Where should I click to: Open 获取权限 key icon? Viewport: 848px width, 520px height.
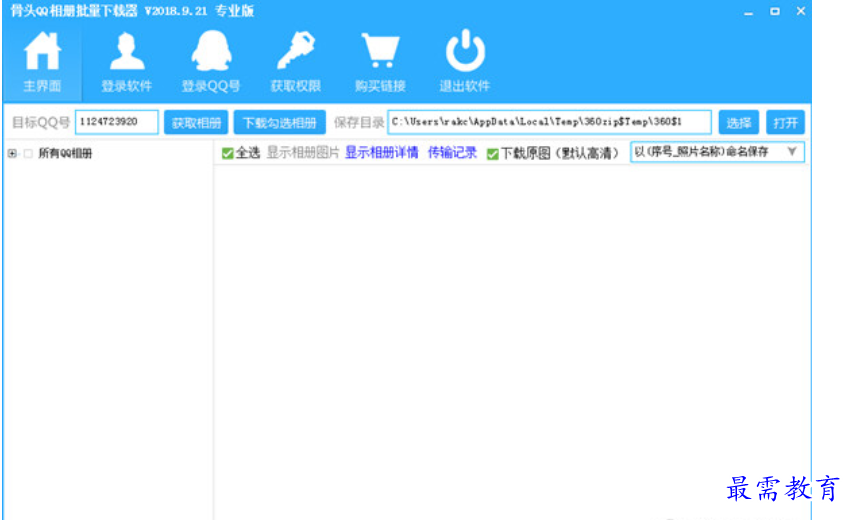[296, 51]
